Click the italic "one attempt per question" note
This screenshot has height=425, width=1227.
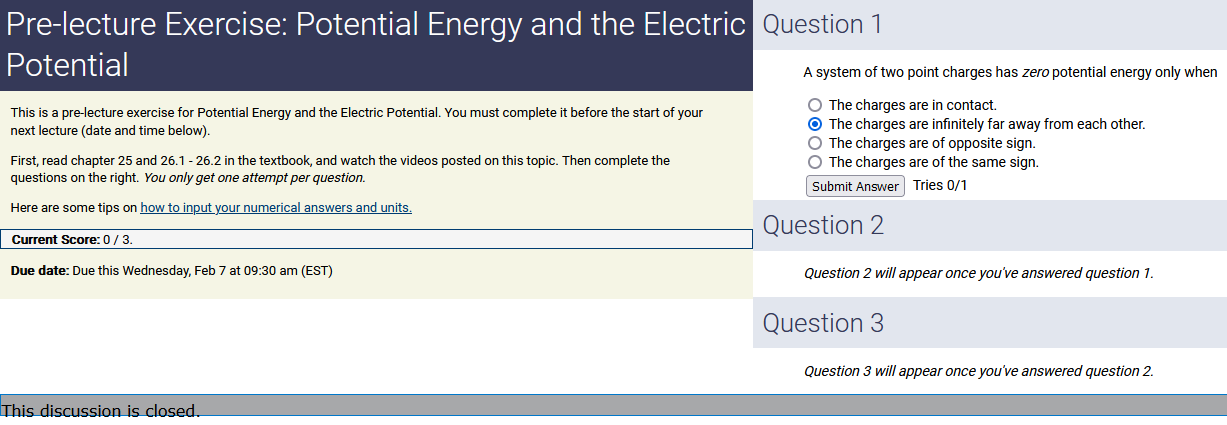coord(254,178)
